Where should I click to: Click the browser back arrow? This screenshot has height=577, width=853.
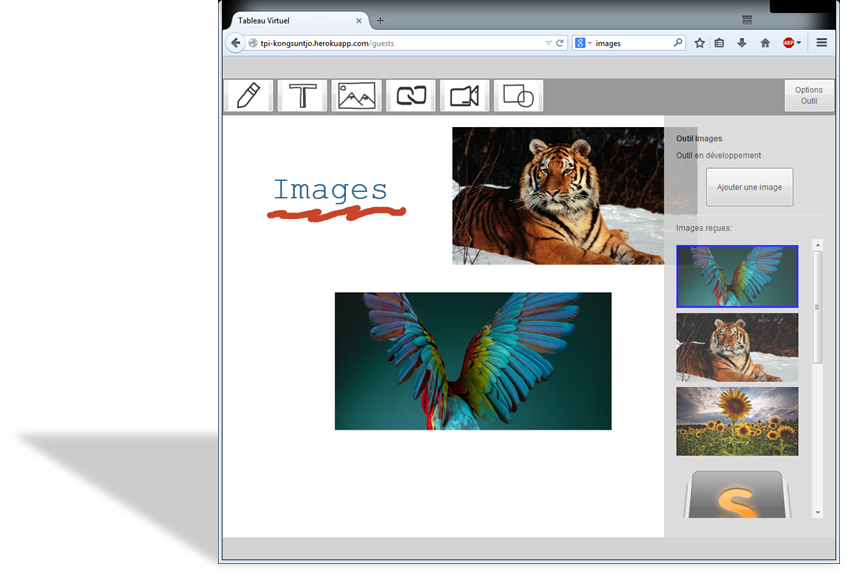pyautogui.click(x=236, y=43)
